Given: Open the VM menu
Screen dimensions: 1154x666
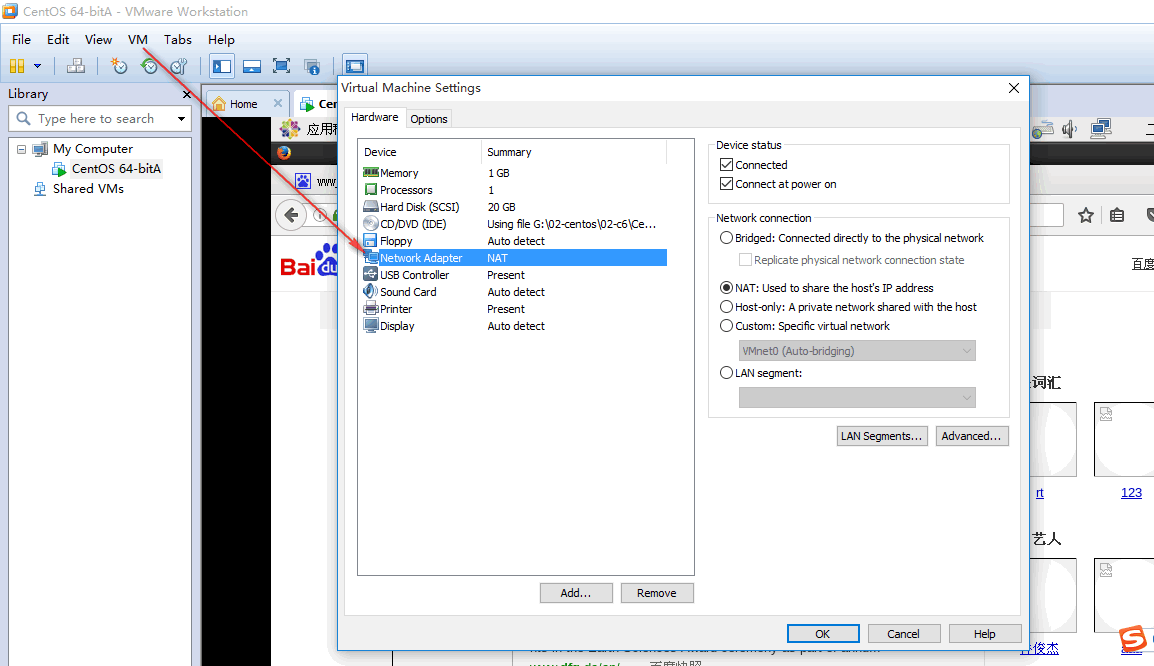Looking at the screenshot, I should [x=138, y=40].
